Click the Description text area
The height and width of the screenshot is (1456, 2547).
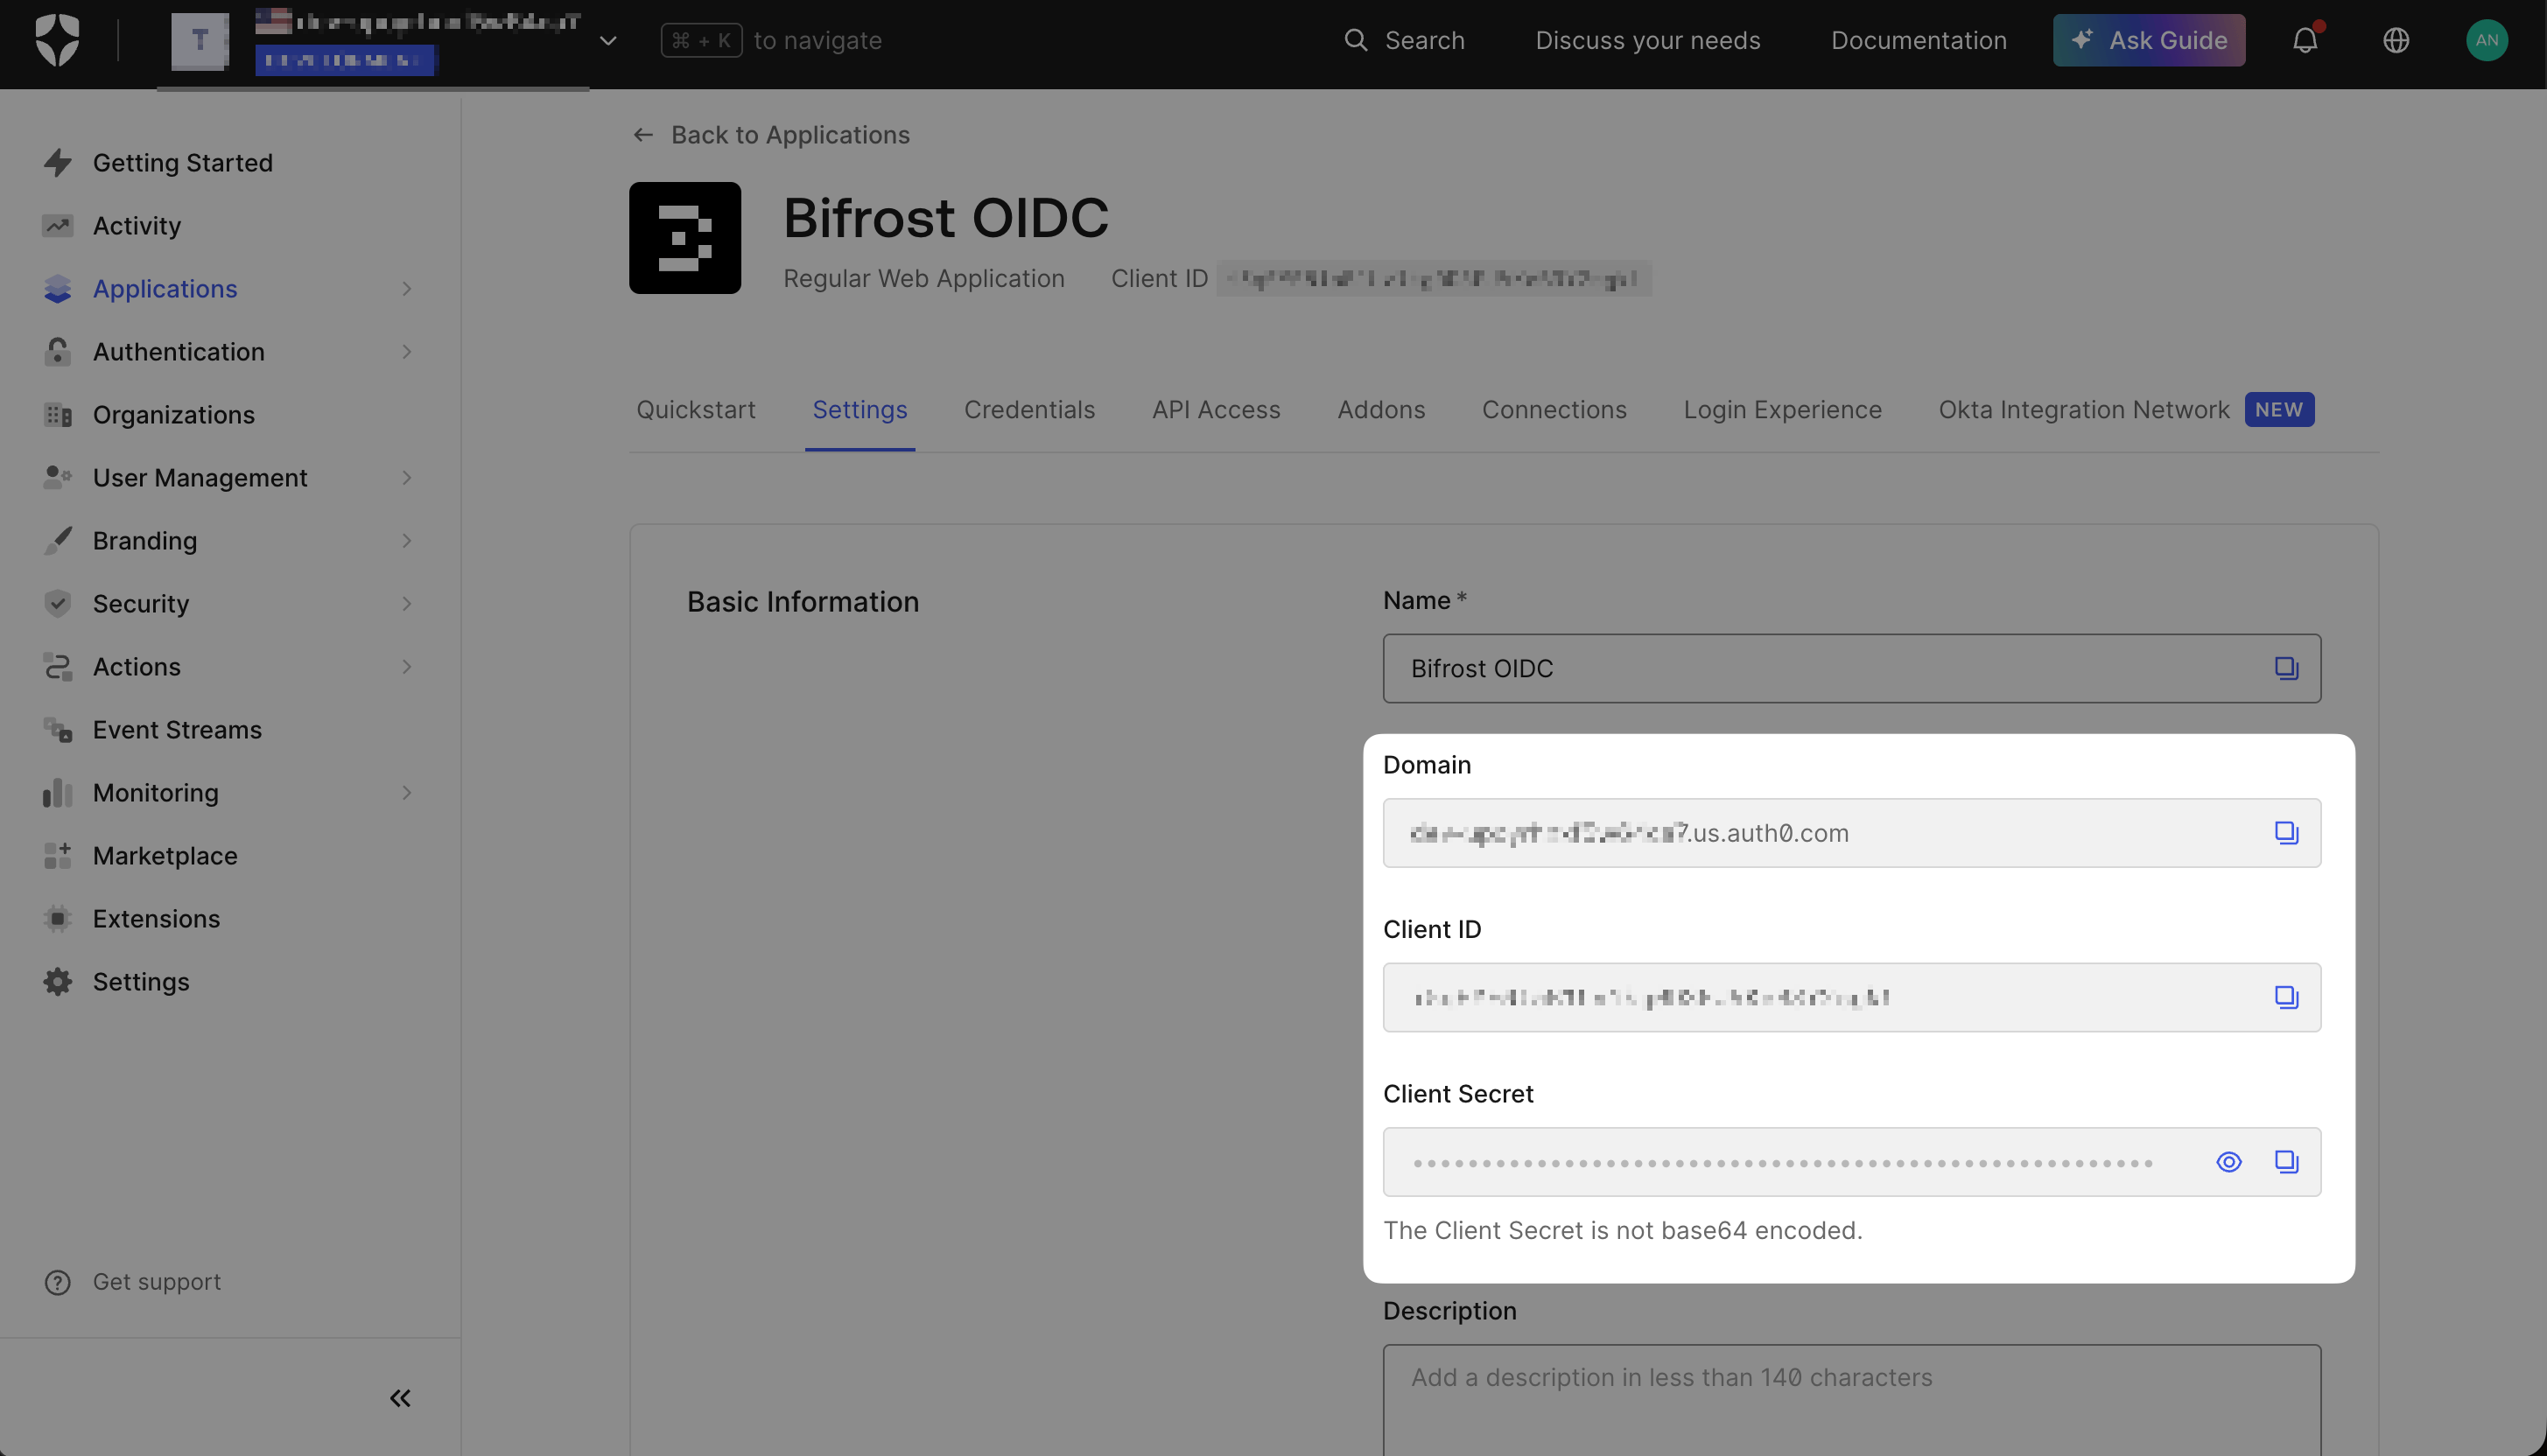click(1851, 1399)
